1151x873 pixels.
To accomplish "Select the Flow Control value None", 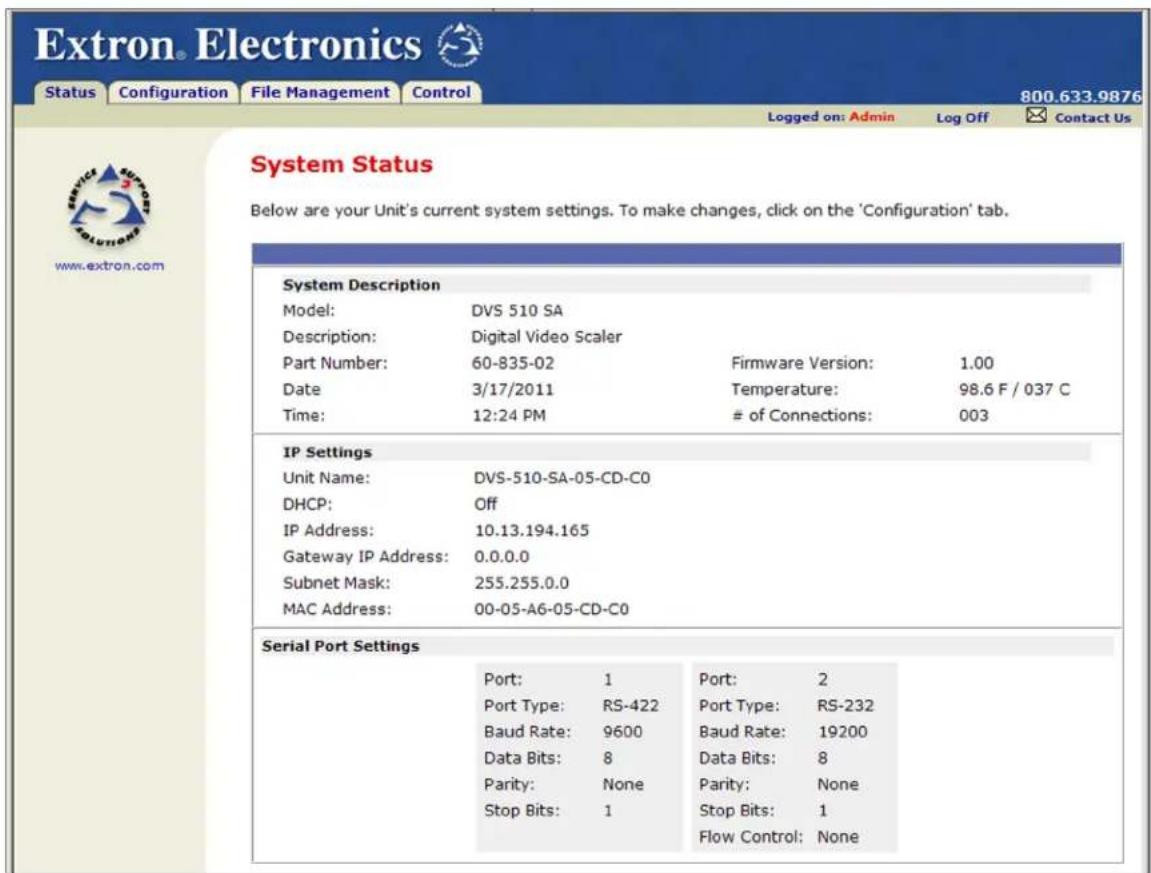I will [838, 837].
